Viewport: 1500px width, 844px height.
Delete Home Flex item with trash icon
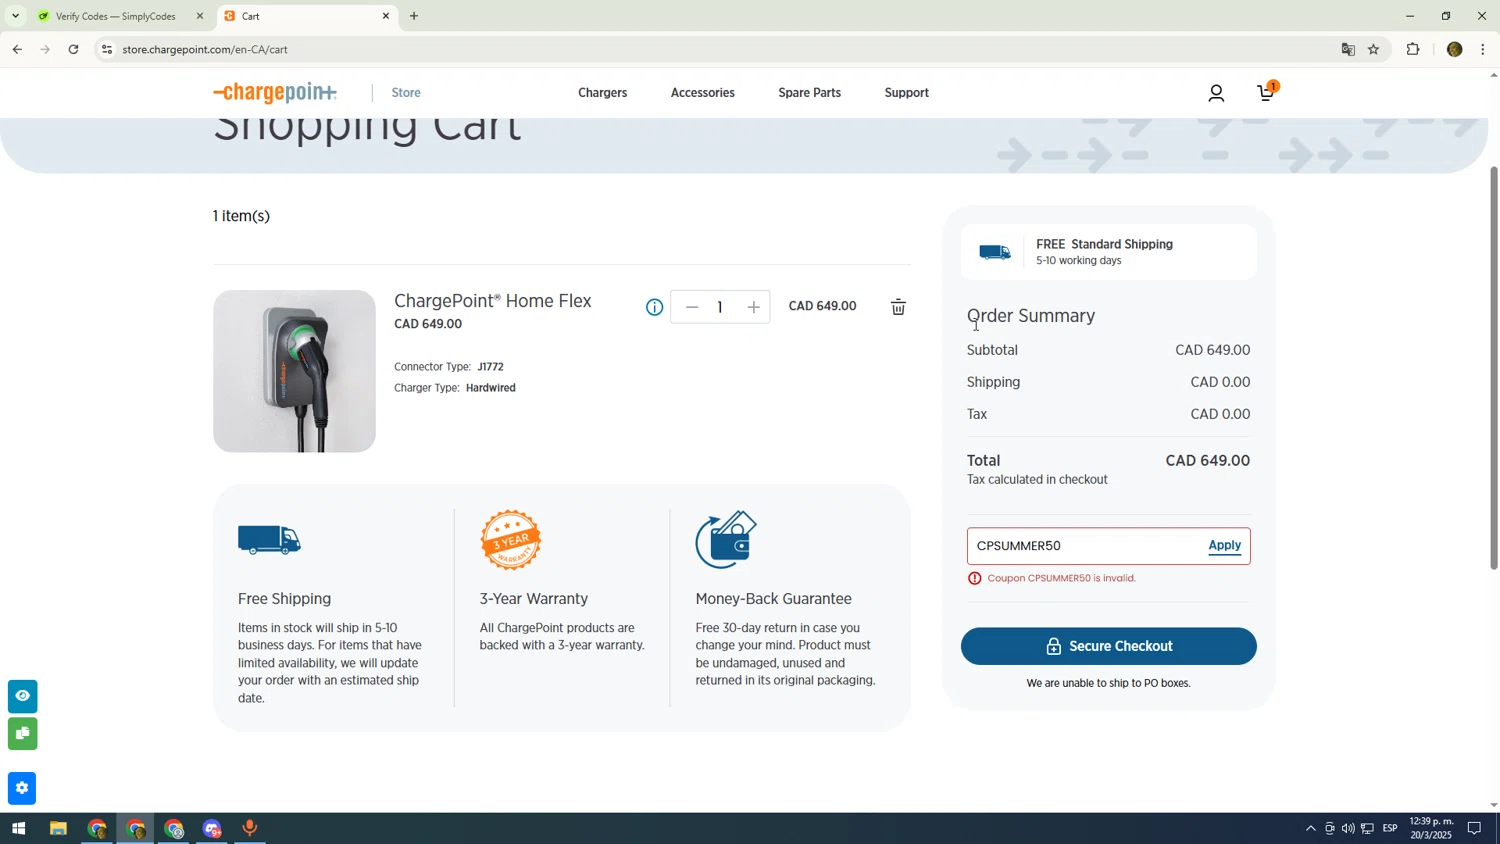(x=898, y=307)
